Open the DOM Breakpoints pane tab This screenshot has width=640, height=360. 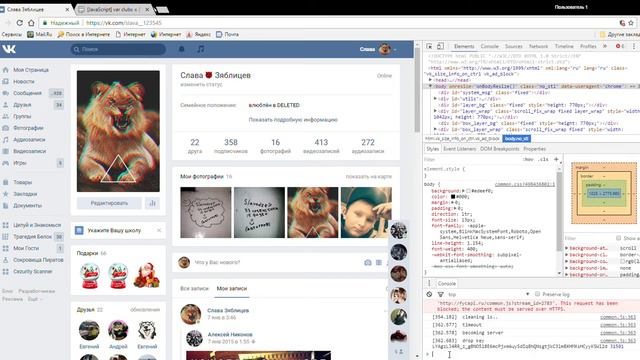pos(500,149)
